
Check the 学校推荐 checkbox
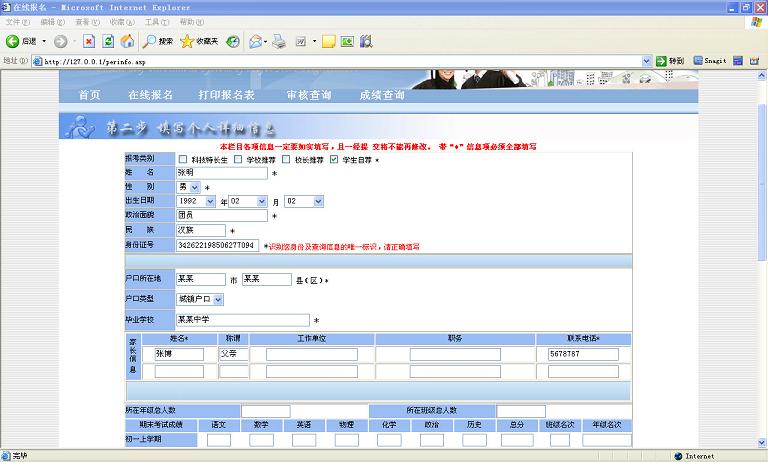(x=238, y=159)
